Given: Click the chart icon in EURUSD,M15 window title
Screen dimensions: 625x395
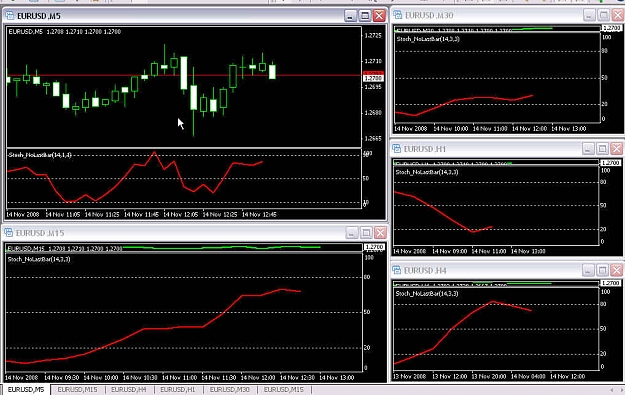Looking at the screenshot, I should pyautogui.click(x=8, y=232).
